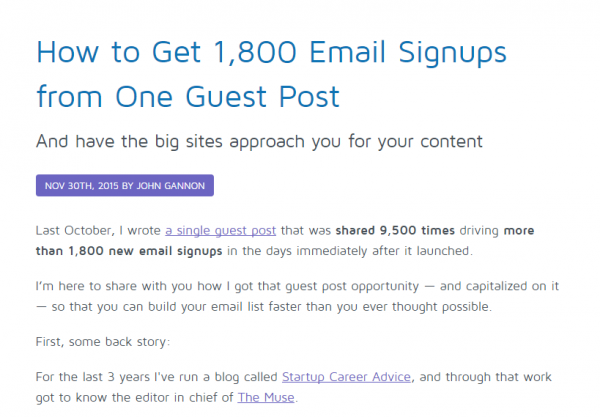Viewport: 600px width, 417px height.
Task: Click the subtitle about big sites approaching you
Action: 259,141
